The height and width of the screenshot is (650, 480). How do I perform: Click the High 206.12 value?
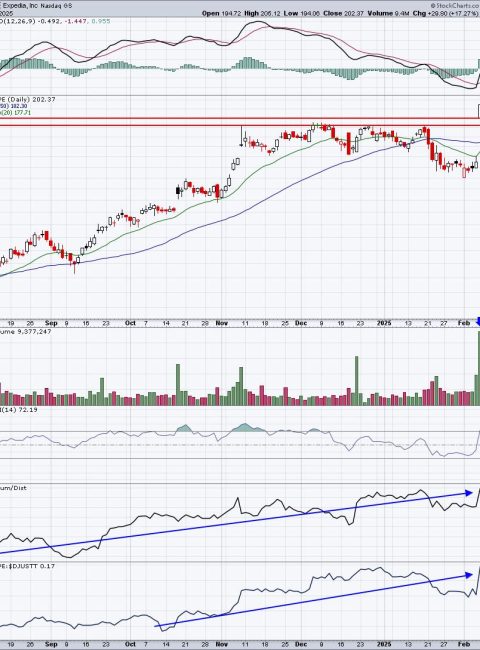[x=264, y=13]
